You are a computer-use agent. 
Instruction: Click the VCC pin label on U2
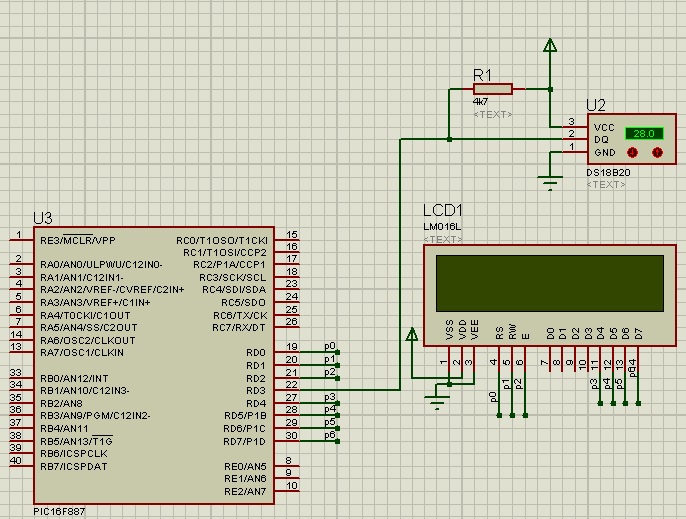604,128
